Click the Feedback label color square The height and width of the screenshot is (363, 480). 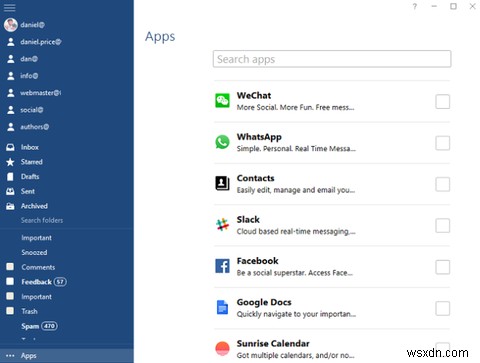[10, 281]
